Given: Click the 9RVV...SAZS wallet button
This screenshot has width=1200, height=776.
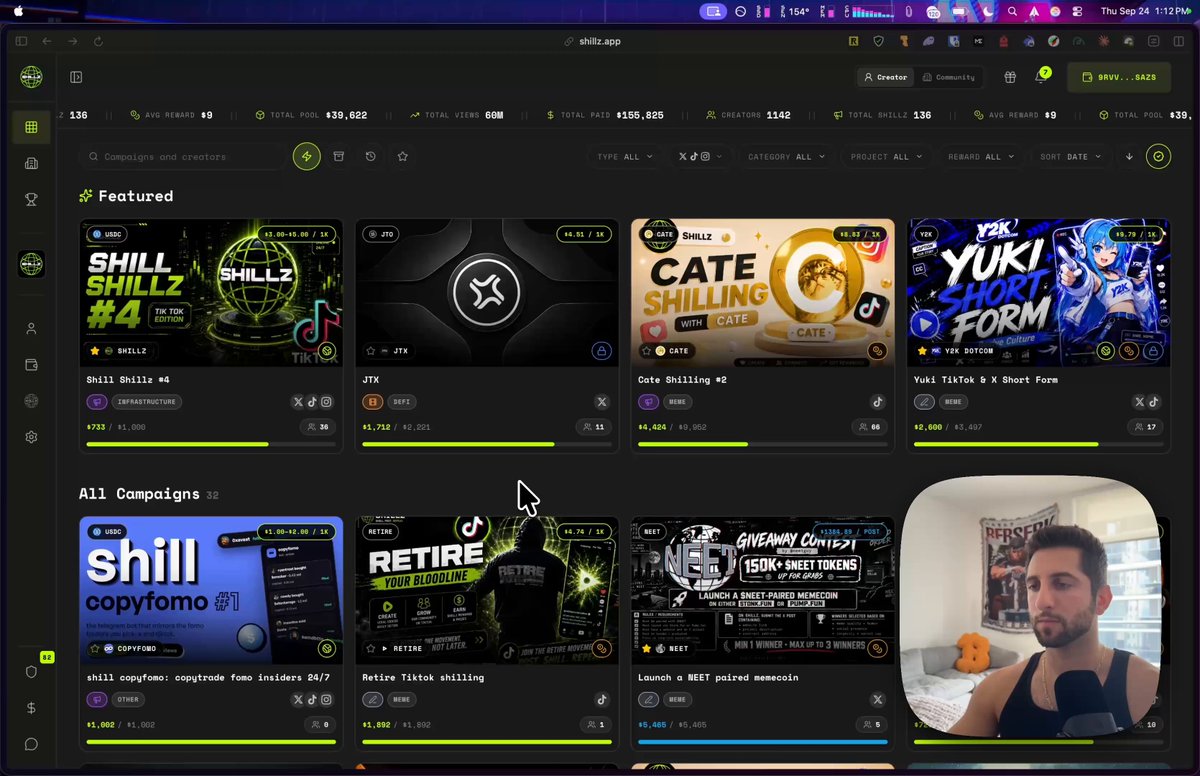Looking at the screenshot, I should tap(1119, 77).
